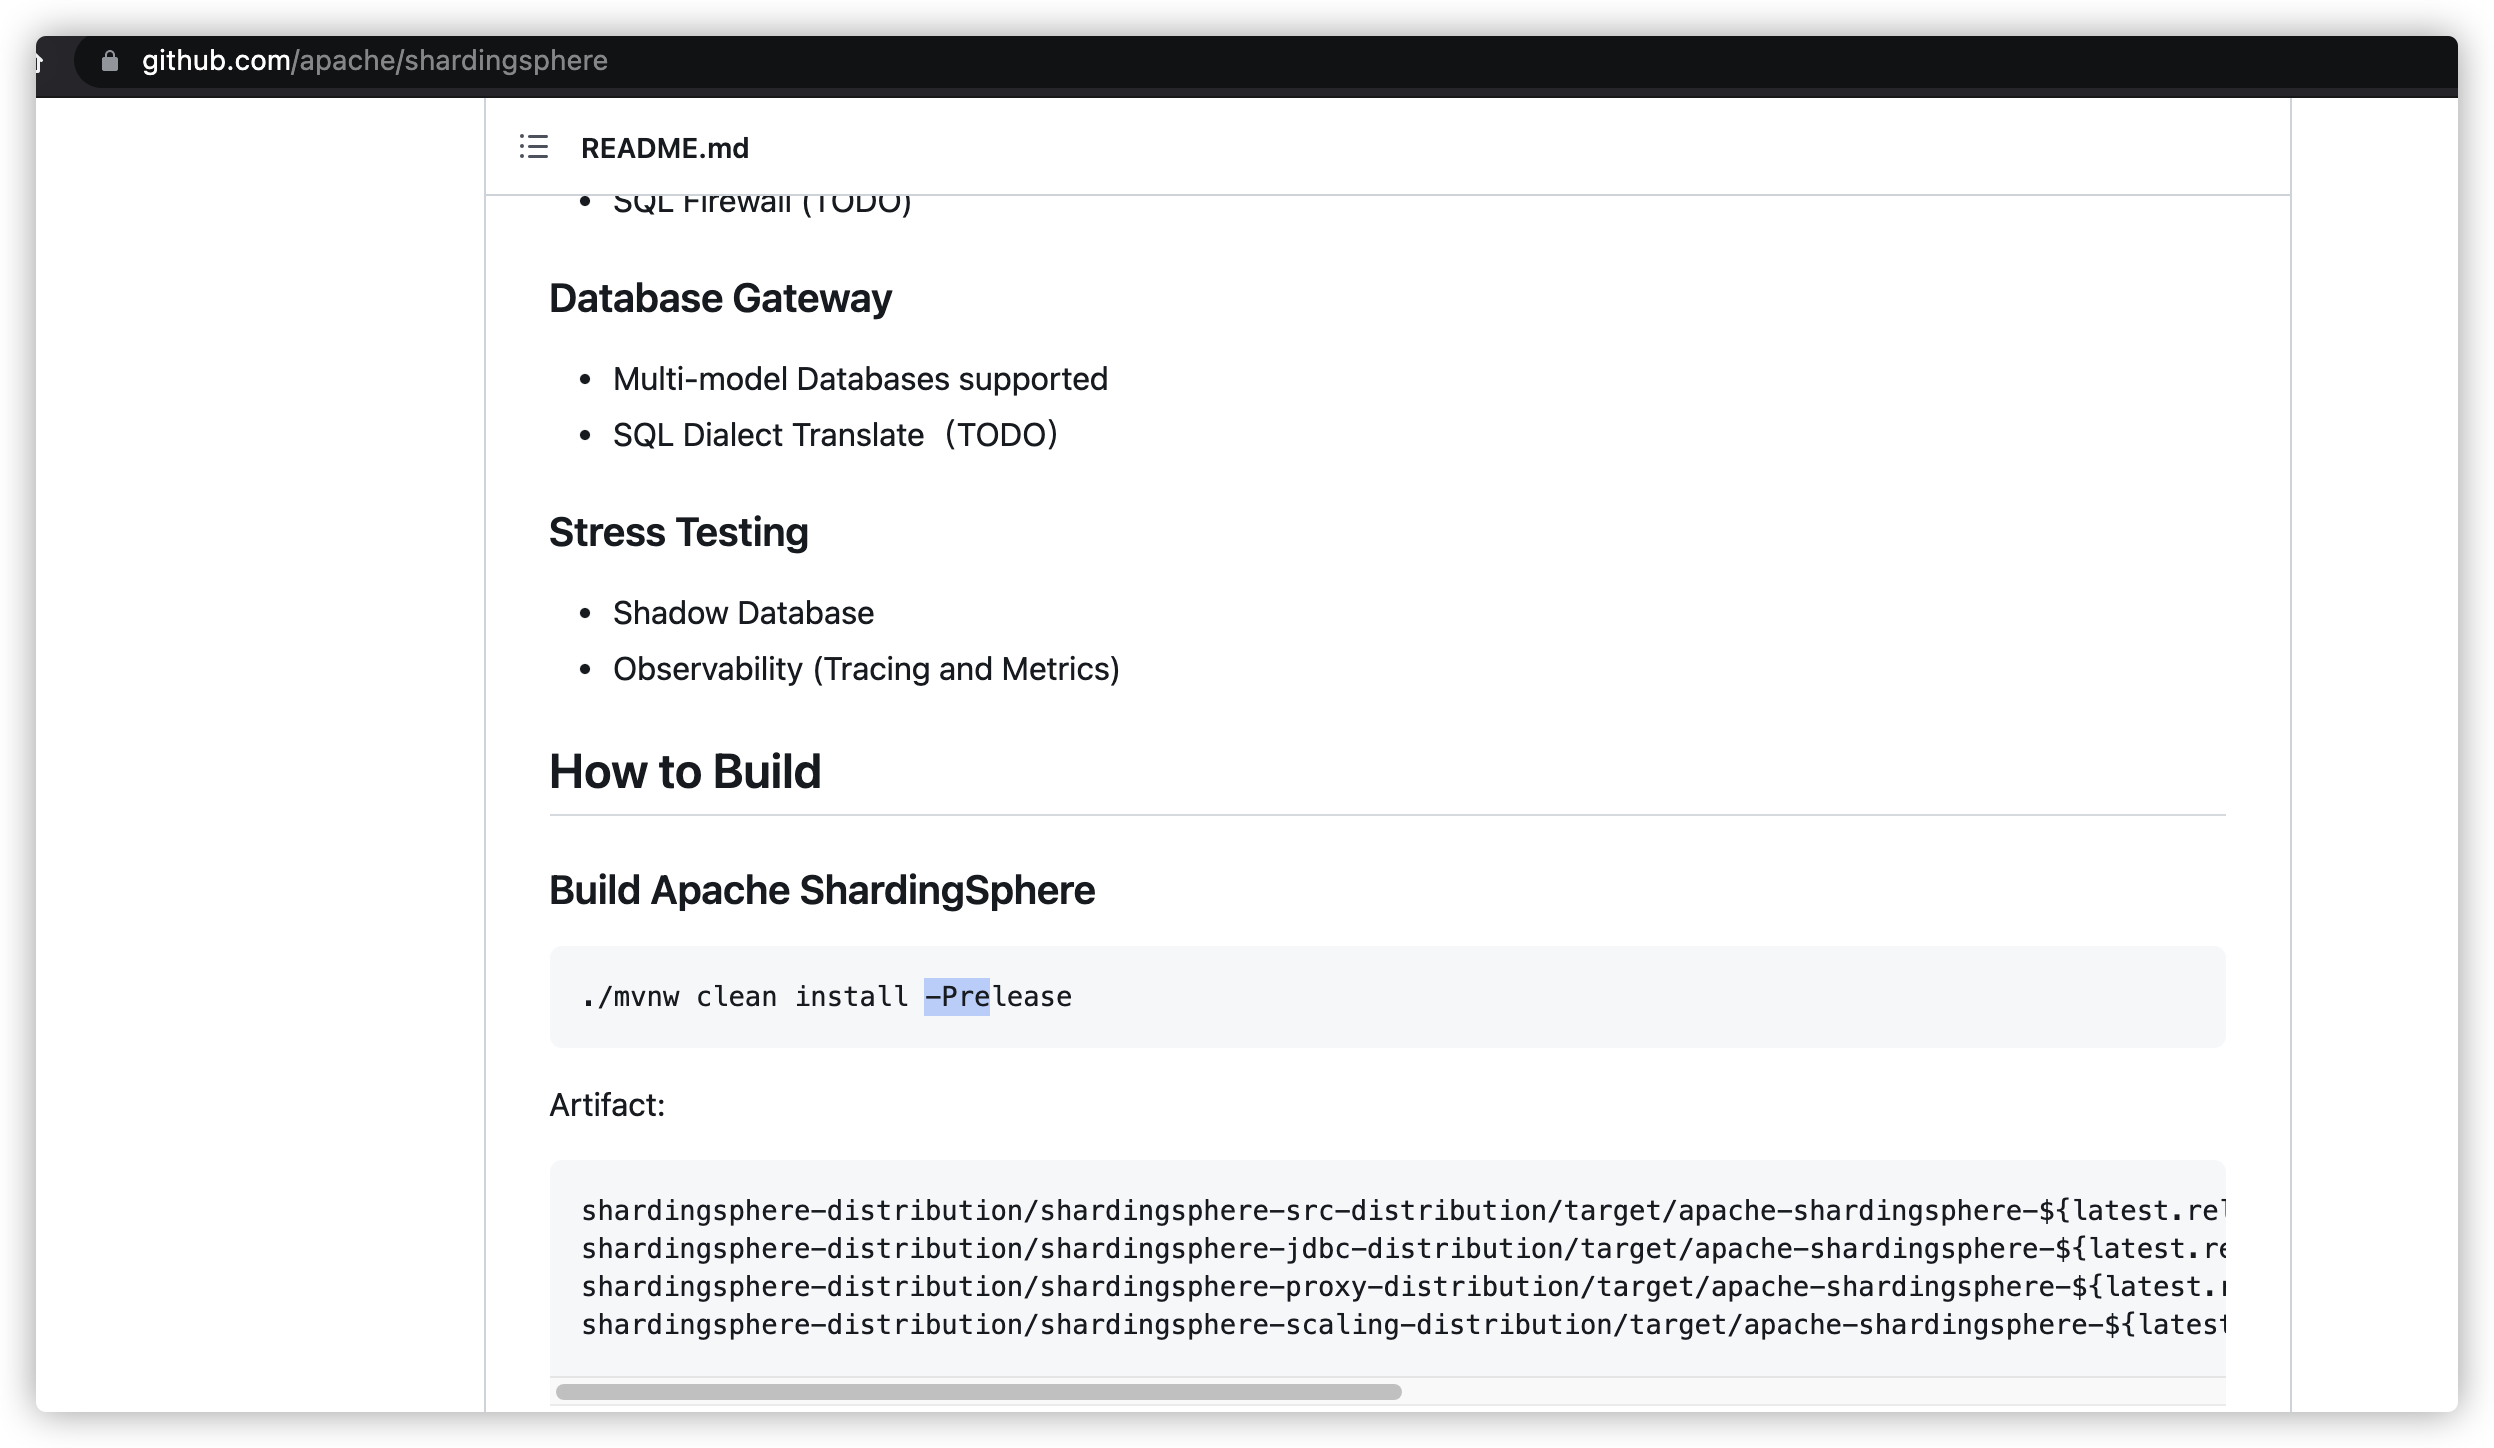
Task: Click the Stress Testing heading
Action: point(678,532)
